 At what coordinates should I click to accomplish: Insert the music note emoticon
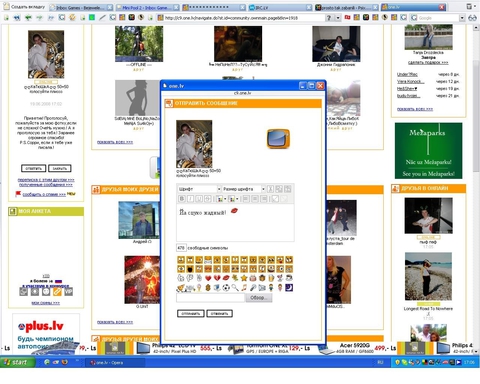(x=244, y=287)
